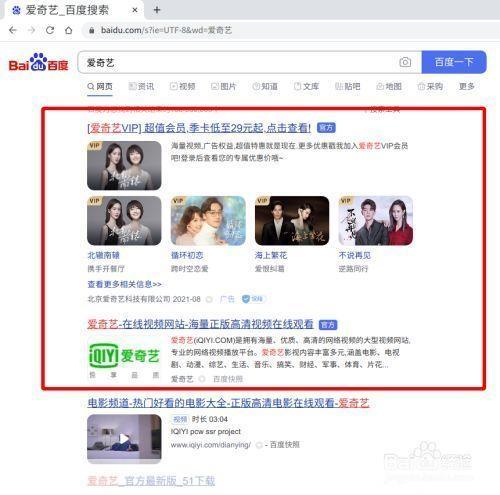500x495 pixels.
Task: Select the 网页 search tab
Action: click(x=100, y=87)
